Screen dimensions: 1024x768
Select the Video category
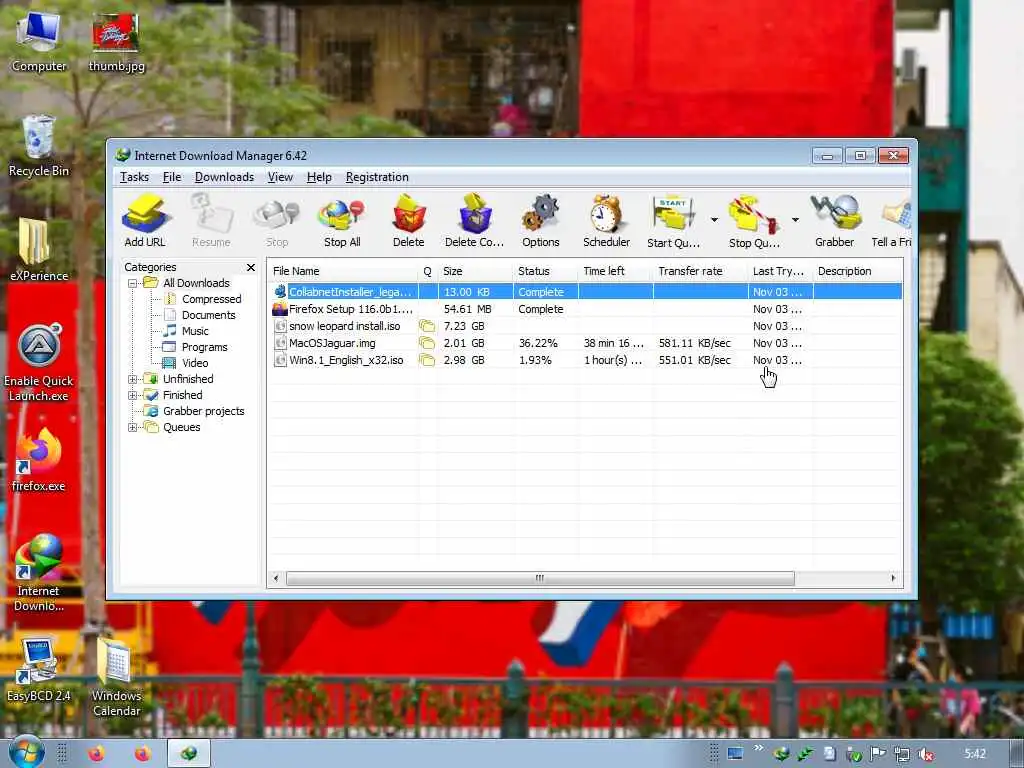click(x=195, y=363)
